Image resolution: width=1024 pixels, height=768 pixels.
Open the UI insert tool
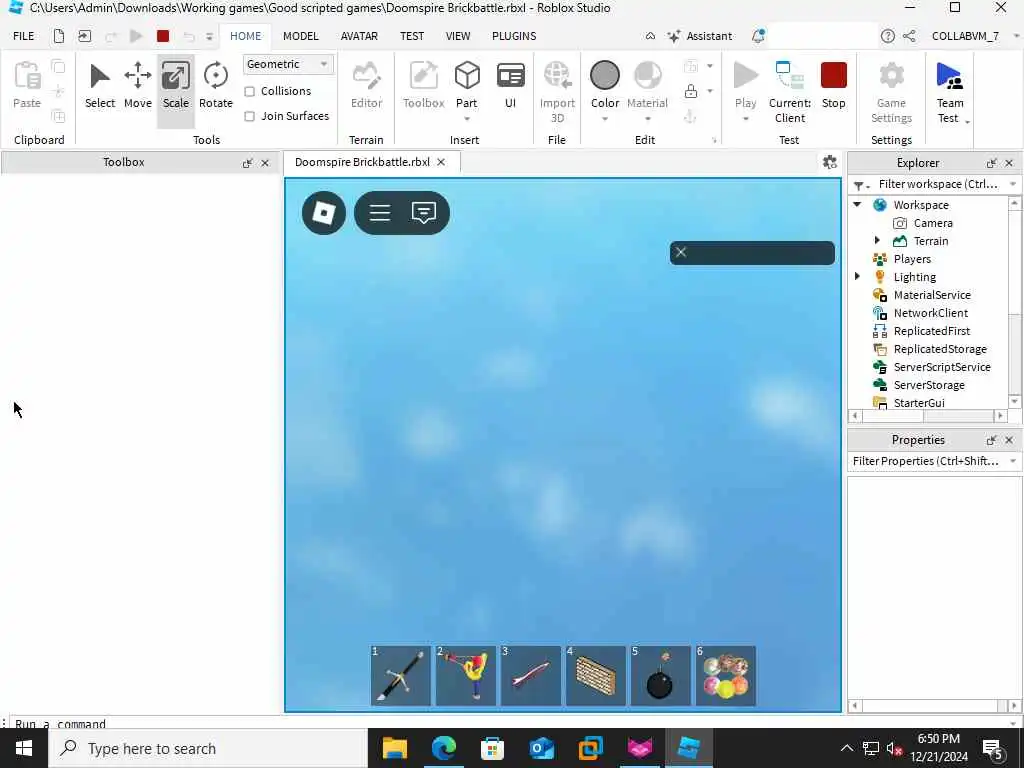[x=510, y=86]
